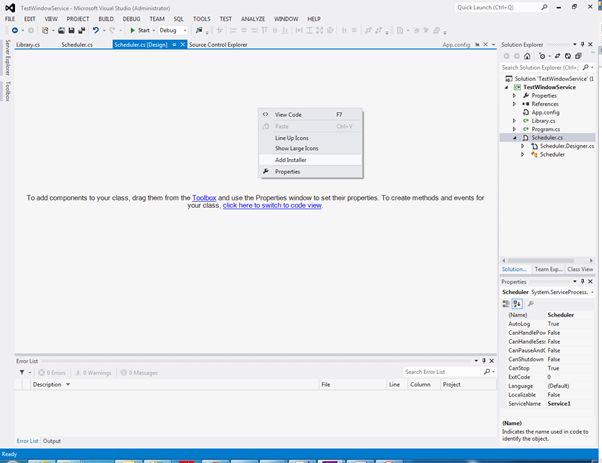Image resolution: width=602 pixels, height=463 pixels.
Task: Click the Solution Explorer horizontal scrollbar
Action: pos(547,260)
